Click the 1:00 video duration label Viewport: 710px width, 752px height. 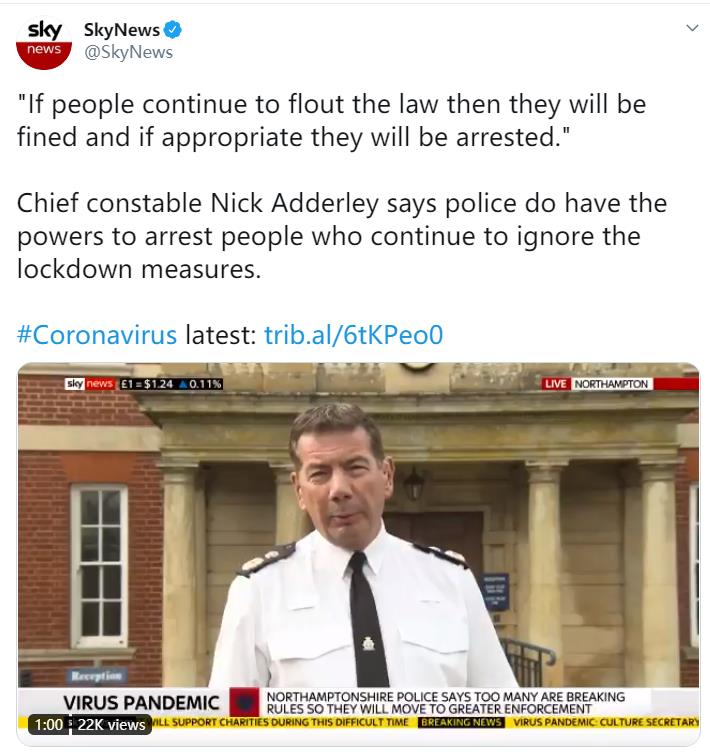coord(48,724)
